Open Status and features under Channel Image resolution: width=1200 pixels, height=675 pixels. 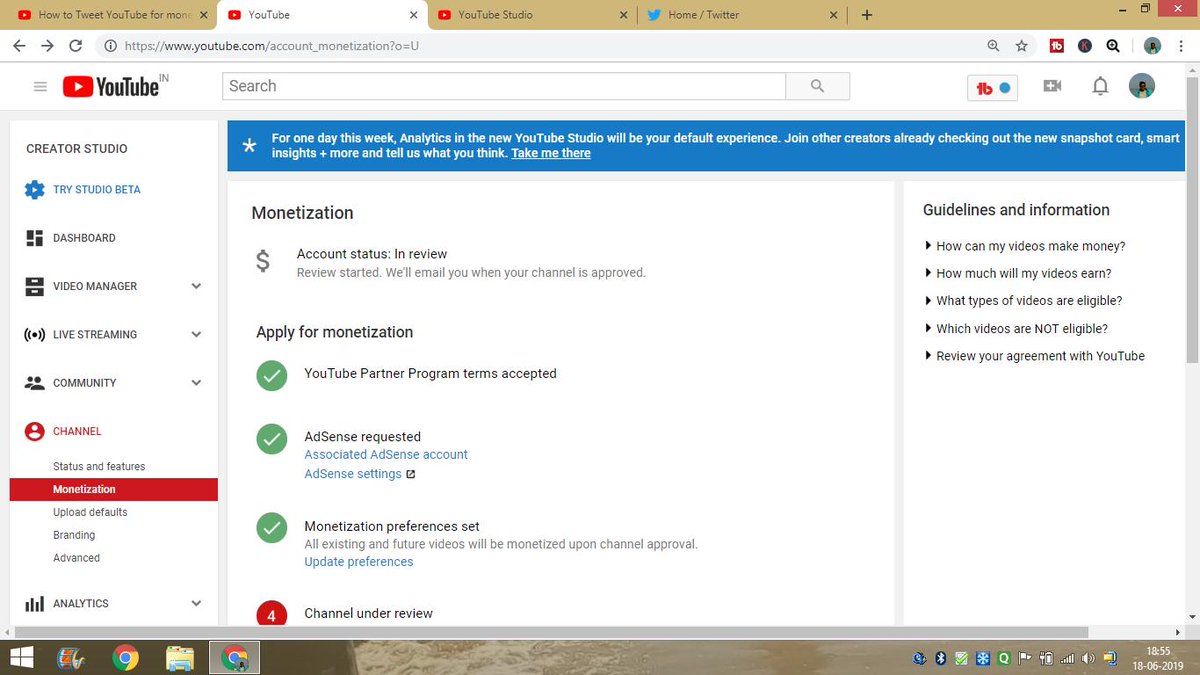click(99, 467)
